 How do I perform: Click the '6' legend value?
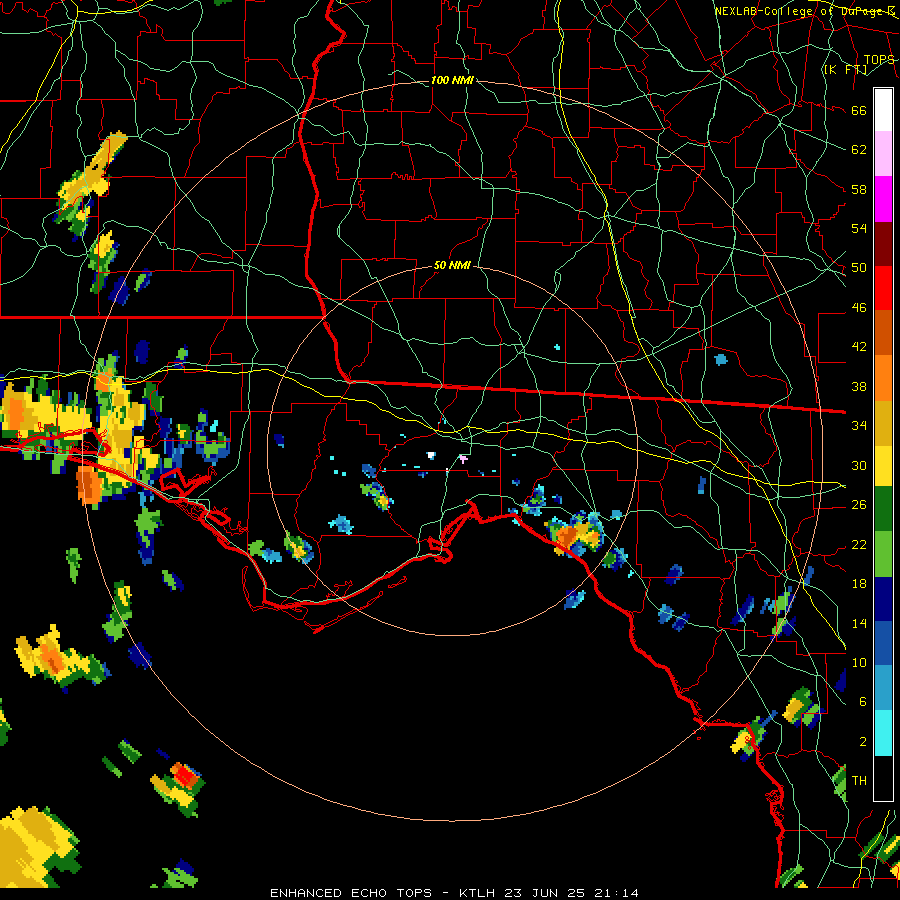point(863,701)
